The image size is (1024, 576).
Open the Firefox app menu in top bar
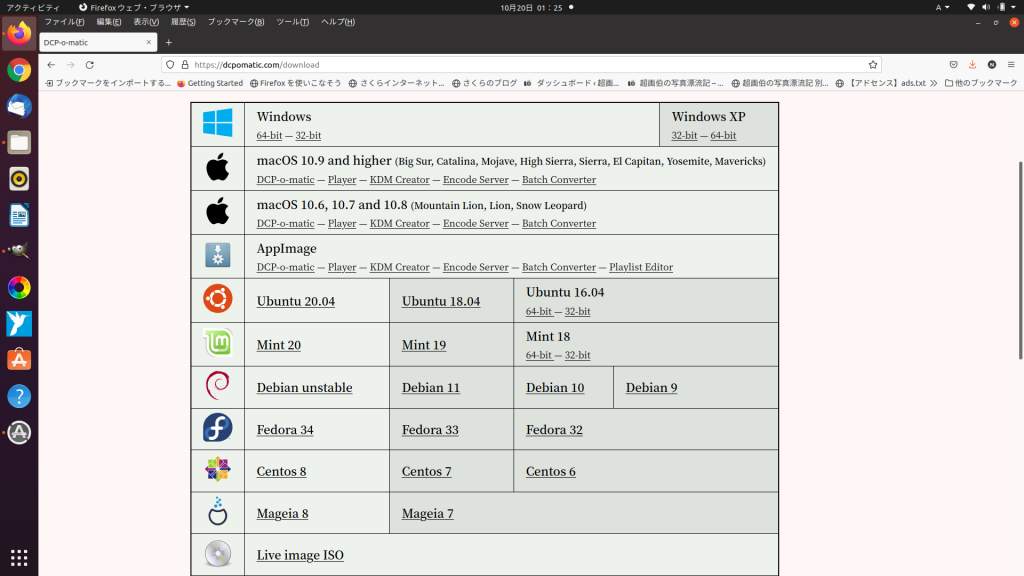133,7
